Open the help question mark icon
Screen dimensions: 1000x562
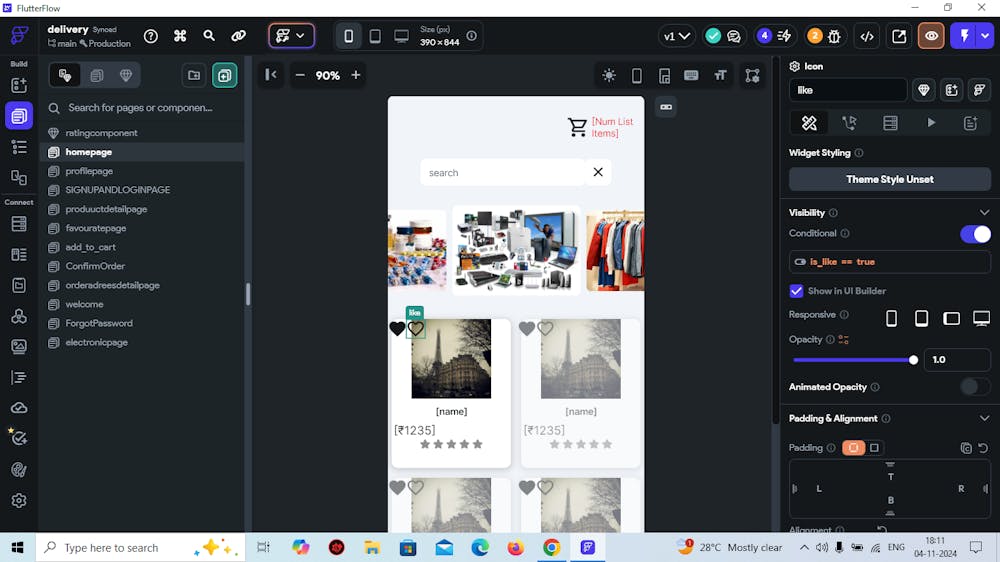pos(151,36)
